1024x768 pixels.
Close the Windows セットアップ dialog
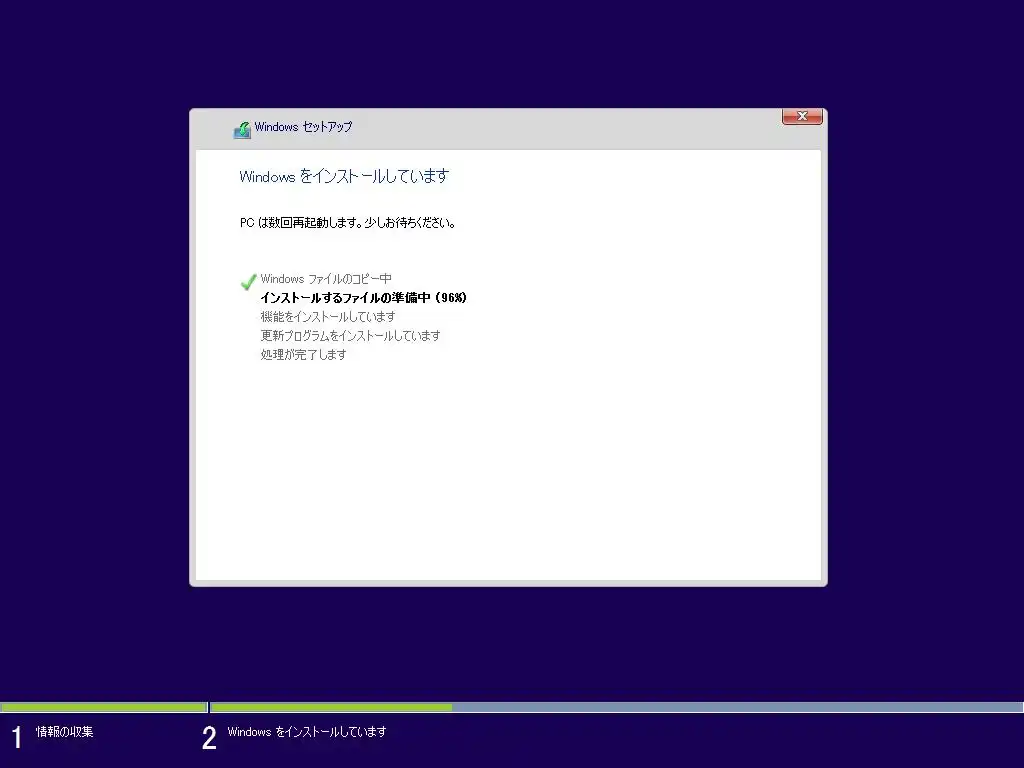point(802,116)
